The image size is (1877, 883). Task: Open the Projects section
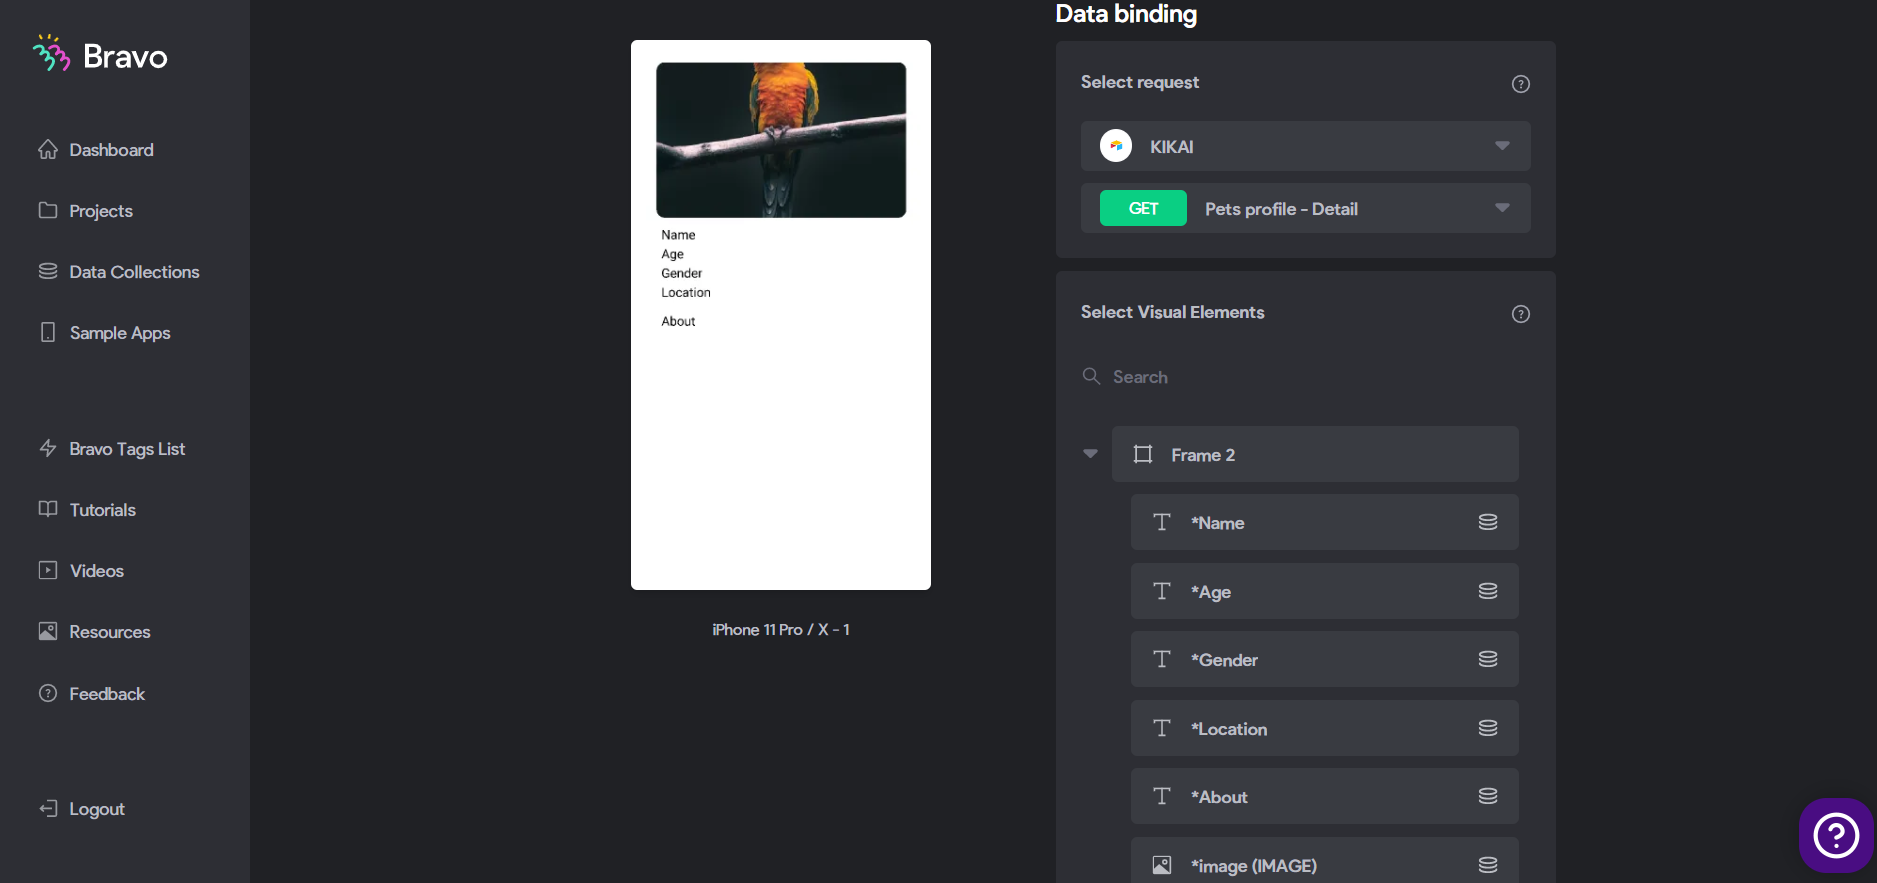pyautogui.click(x=86, y=211)
